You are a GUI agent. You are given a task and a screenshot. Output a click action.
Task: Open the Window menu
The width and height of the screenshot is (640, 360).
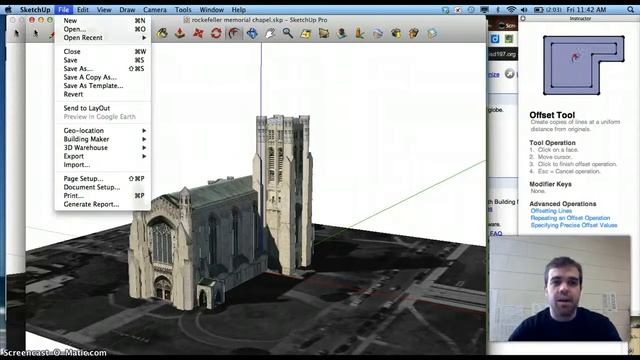[211, 9]
